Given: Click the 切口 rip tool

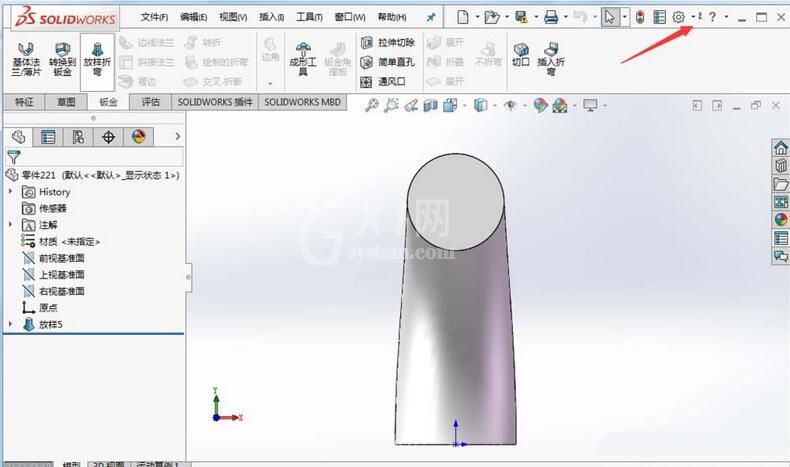Looking at the screenshot, I should coord(521,54).
